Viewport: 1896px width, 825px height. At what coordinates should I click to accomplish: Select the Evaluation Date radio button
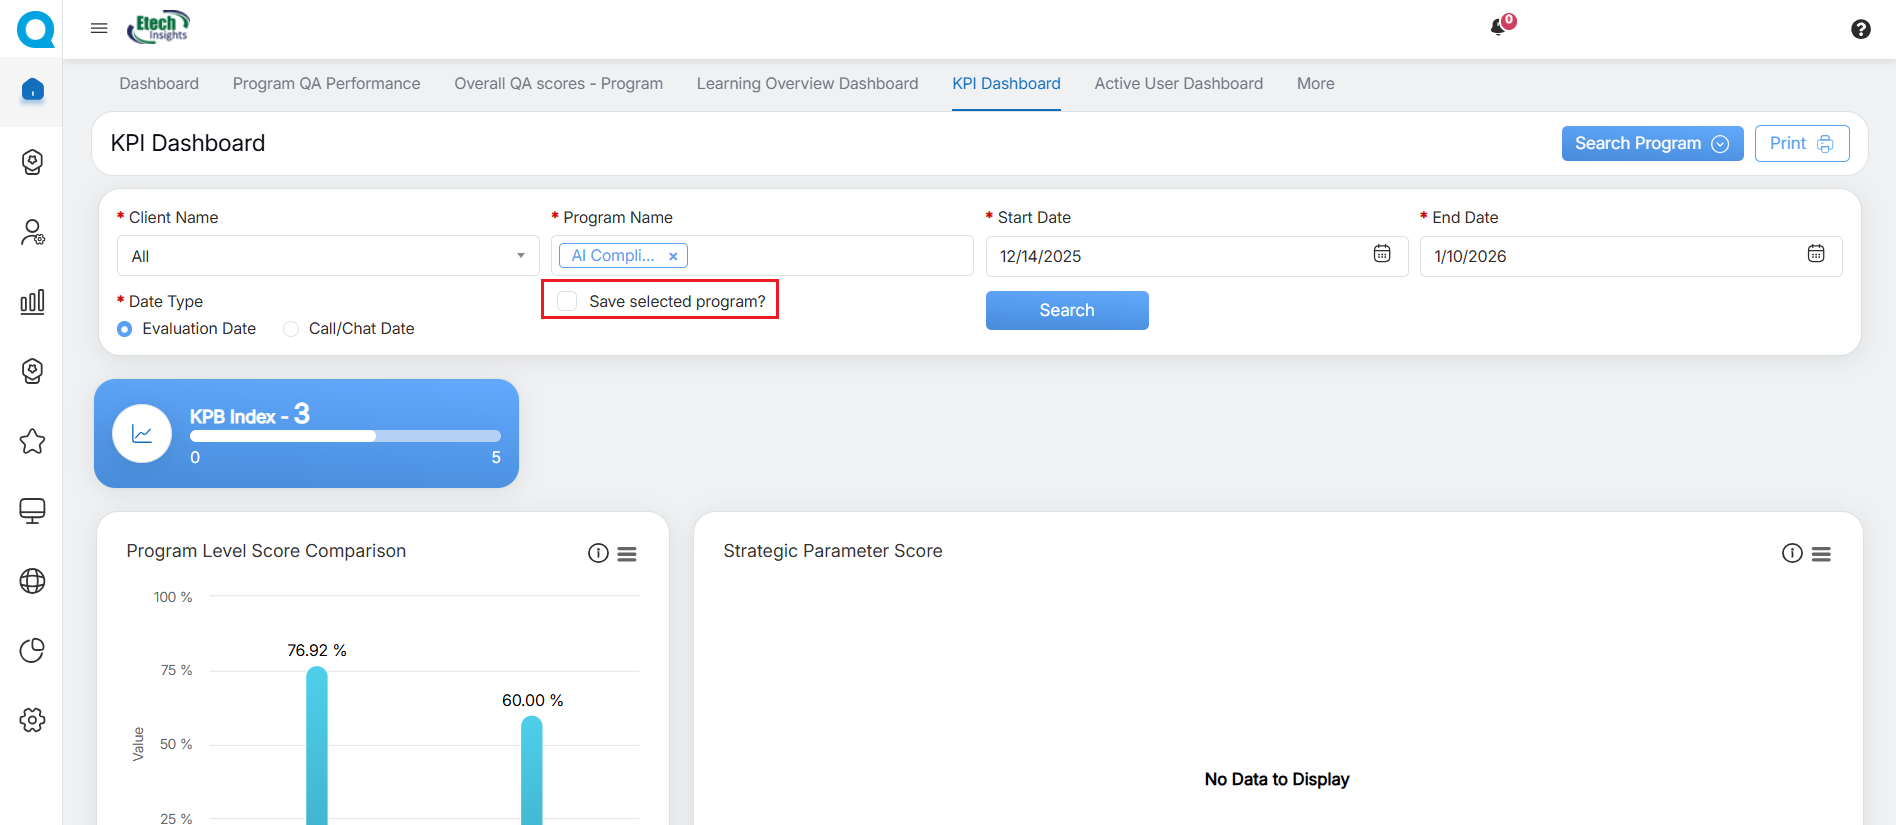(125, 329)
